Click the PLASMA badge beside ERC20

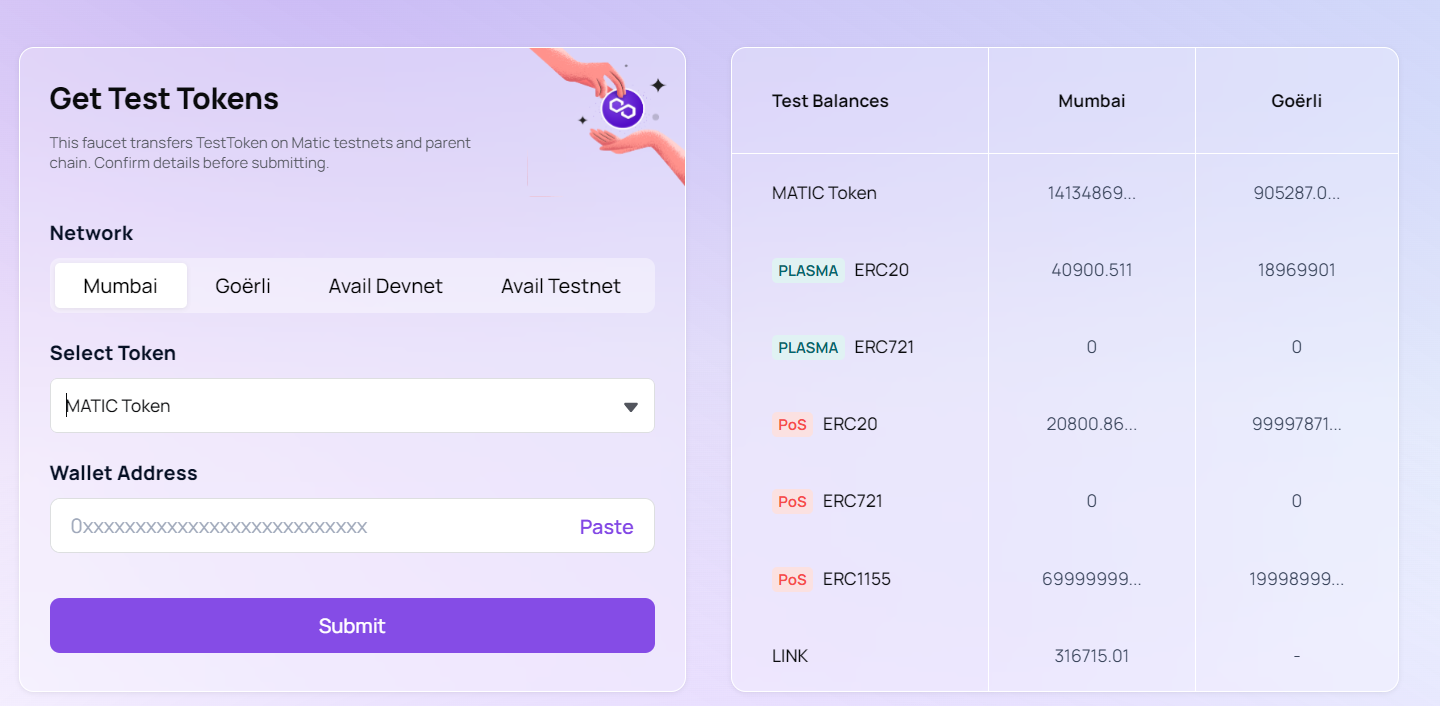pos(808,270)
